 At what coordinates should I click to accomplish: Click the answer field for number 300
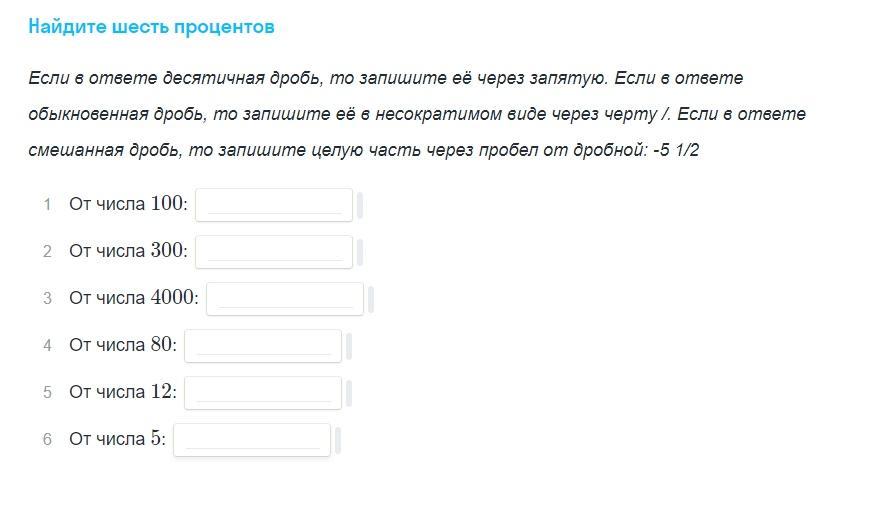pyautogui.click(x=274, y=252)
